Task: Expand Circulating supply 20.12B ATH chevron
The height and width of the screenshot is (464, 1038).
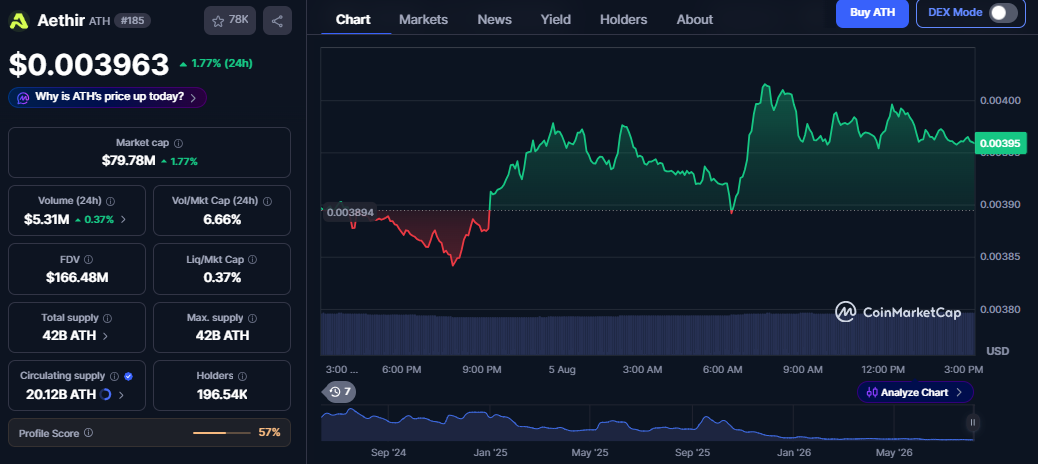Action: 120,395
